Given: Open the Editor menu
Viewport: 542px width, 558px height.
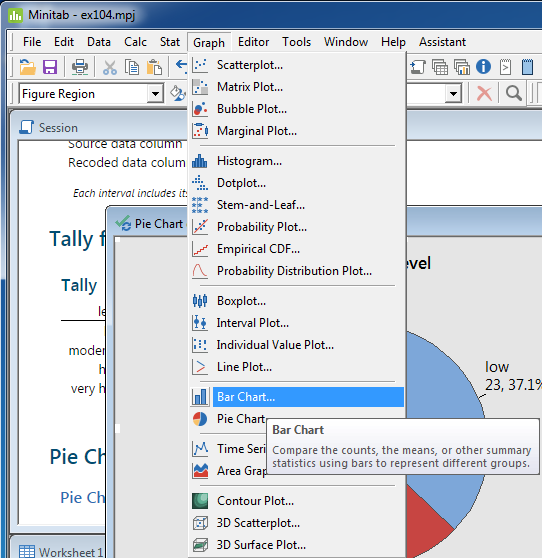Looking at the screenshot, I should (x=253, y=42).
